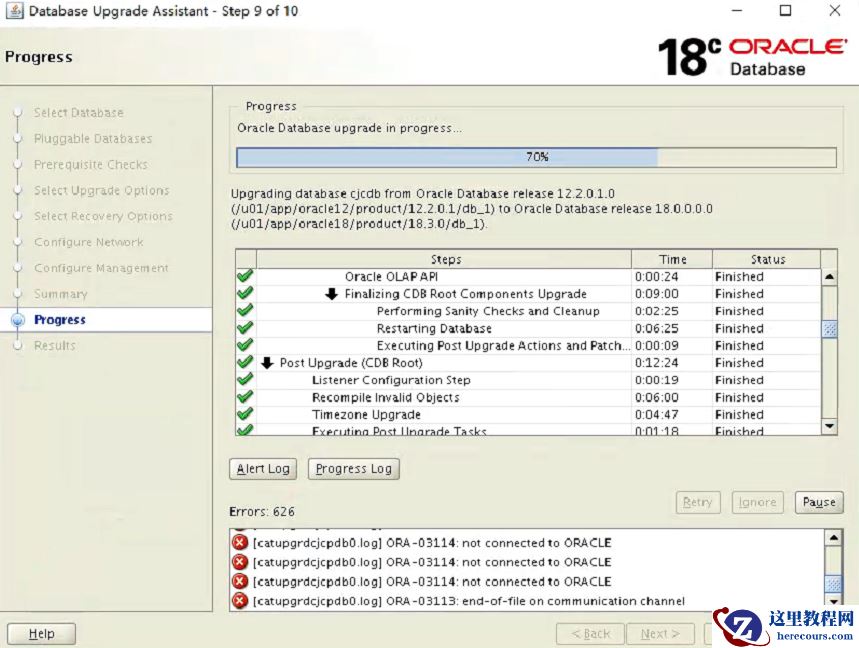This screenshot has height=648, width=859.
Task: Open the Progress Log
Action: [x=353, y=469]
